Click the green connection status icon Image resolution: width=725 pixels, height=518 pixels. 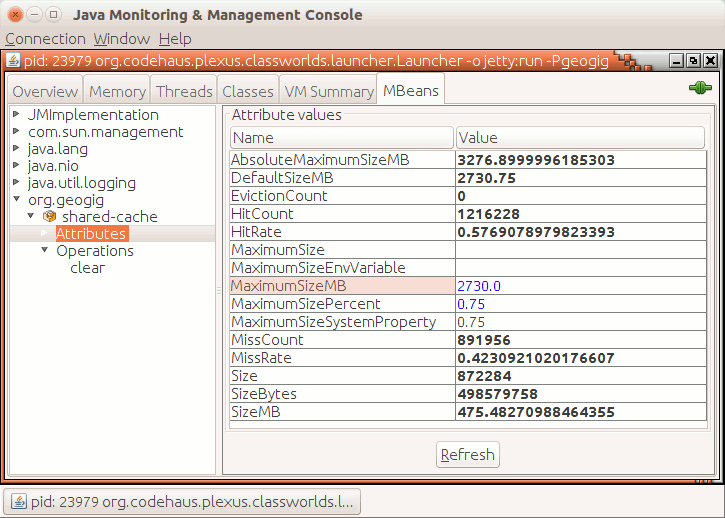(700, 87)
